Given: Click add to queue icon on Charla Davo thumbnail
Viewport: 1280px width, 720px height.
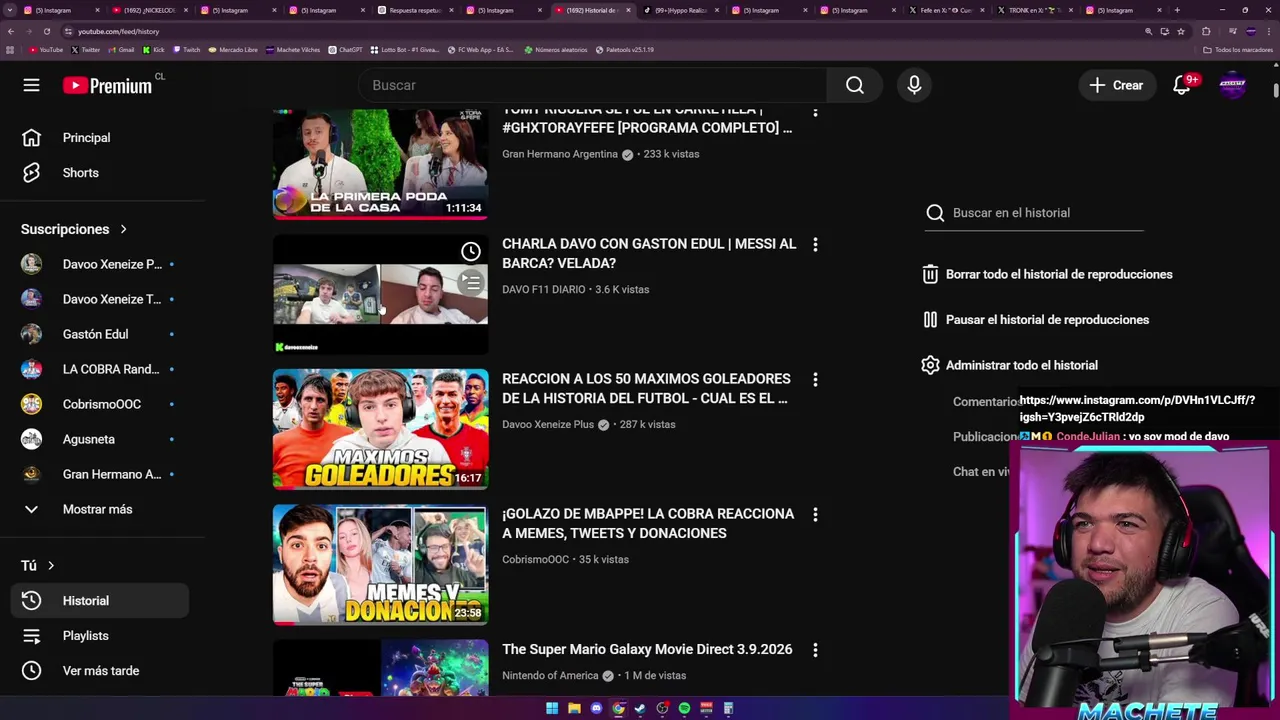Looking at the screenshot, I should [470, 283].
